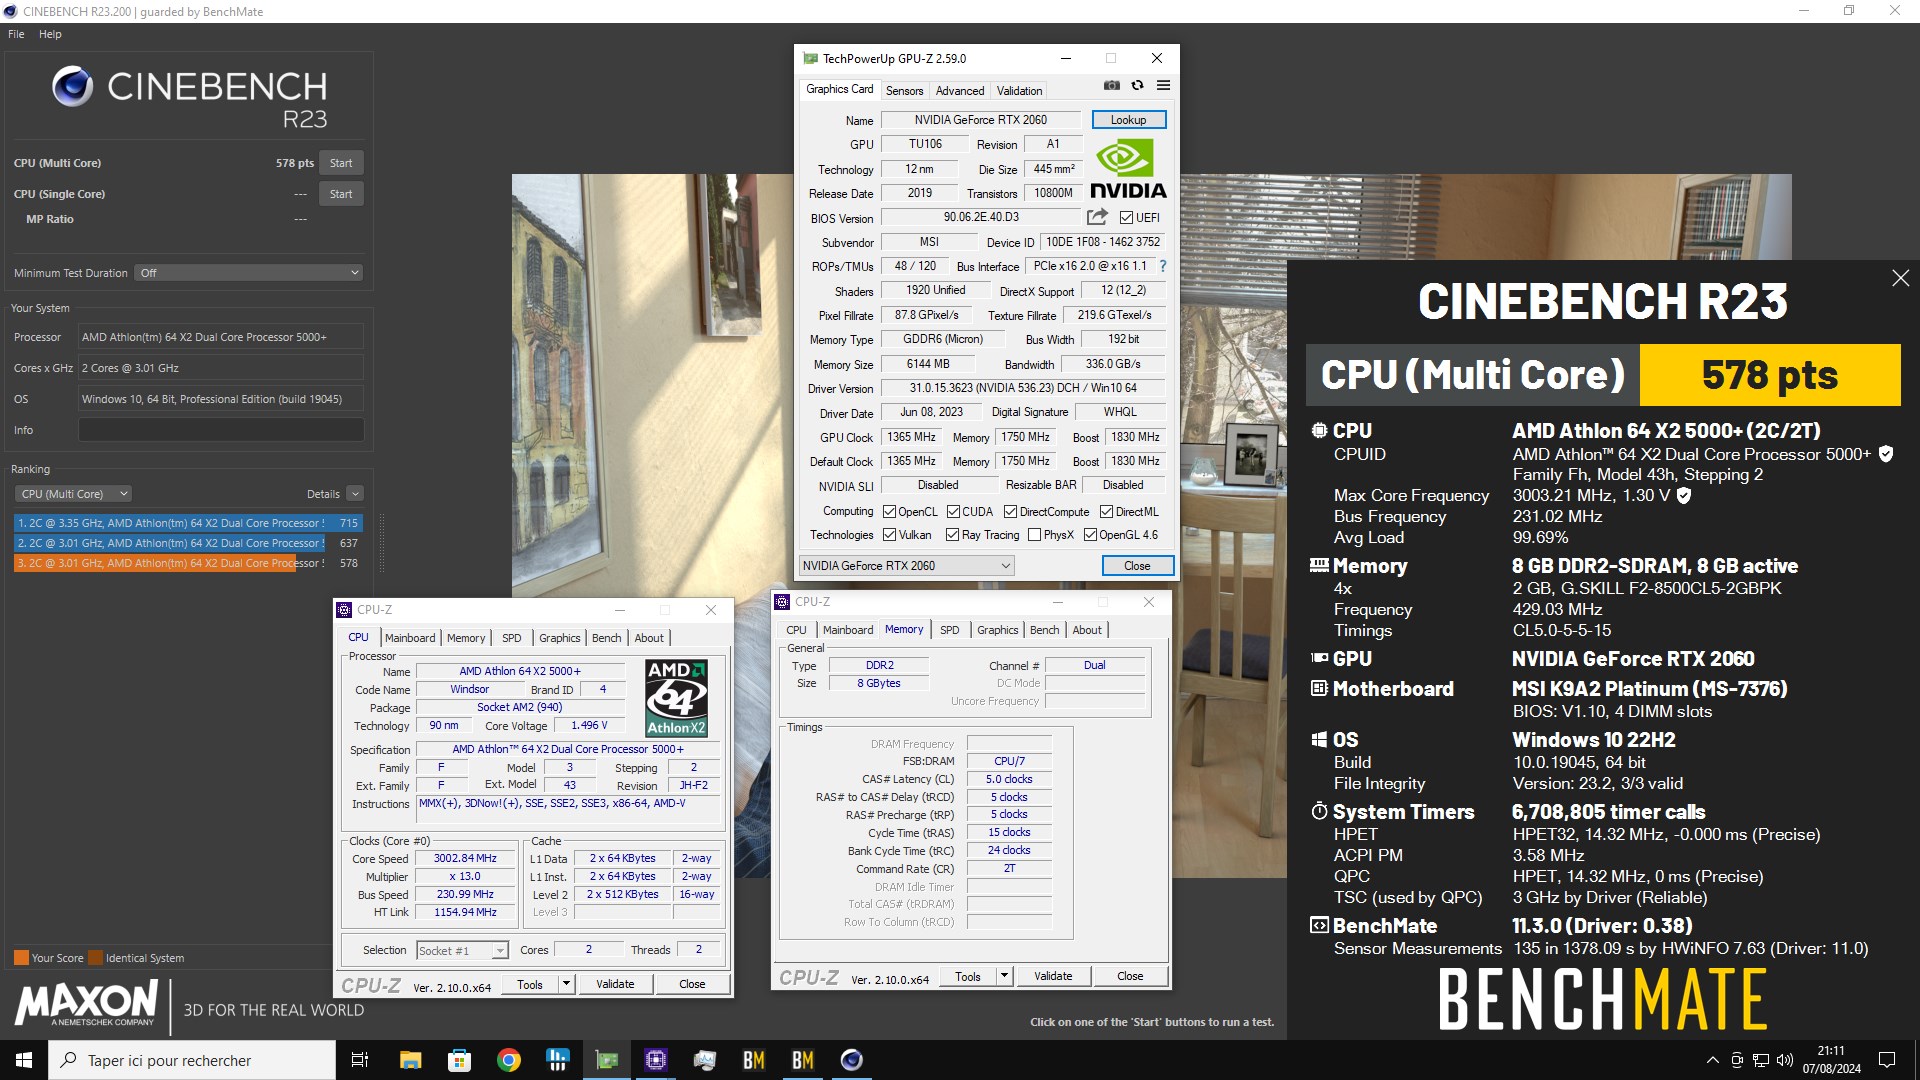Open second BenchMate taskbar icon
This screenshot has width=1920, height=1080.
point(803,1060)
